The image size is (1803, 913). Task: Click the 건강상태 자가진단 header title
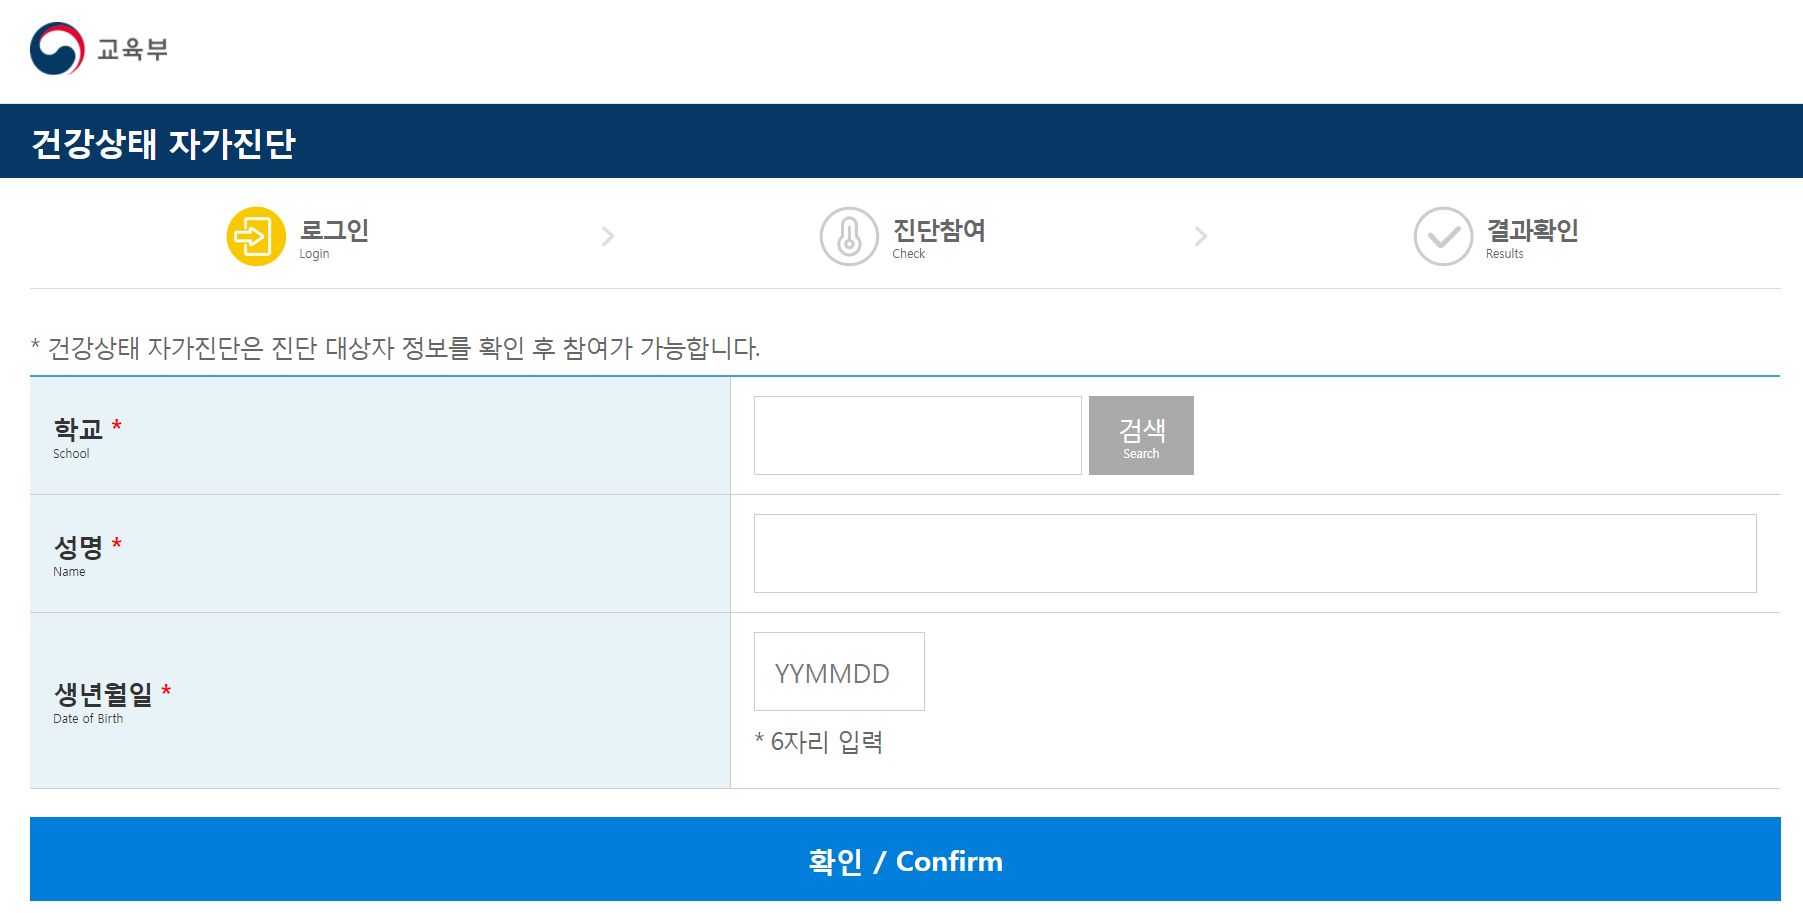coord(163,143)
